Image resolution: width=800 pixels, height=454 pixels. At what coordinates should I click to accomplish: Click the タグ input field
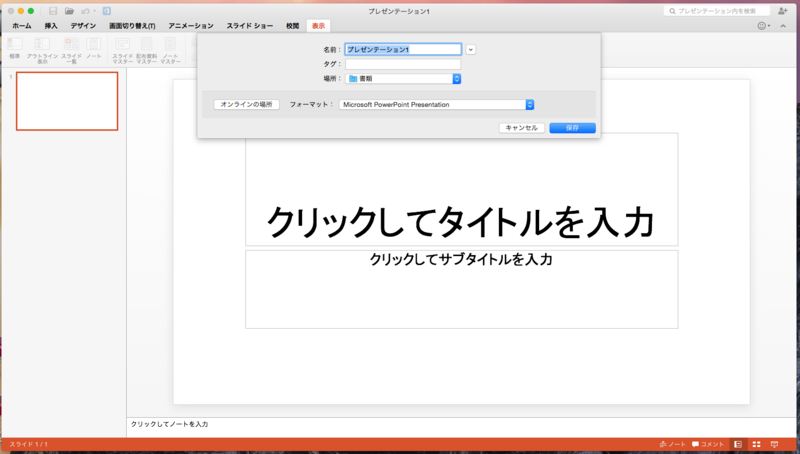pos(403,64)
